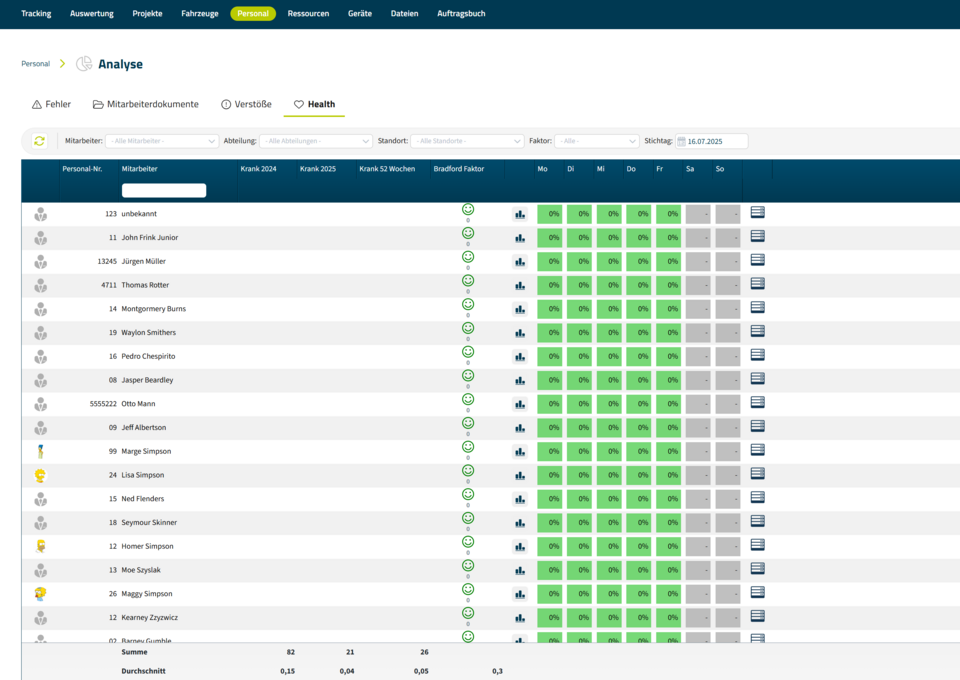Open detail list icon for Moe Szyslak
Viewport: 960px width, 680px height.
coord(757,569)
